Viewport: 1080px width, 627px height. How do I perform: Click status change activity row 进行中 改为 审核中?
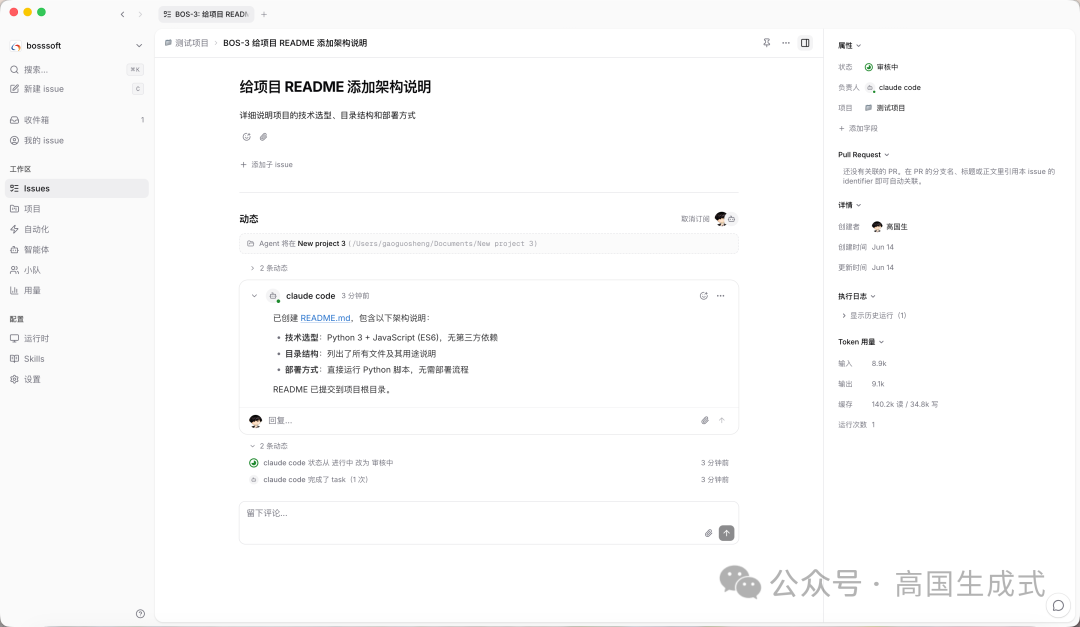[488, 463]
